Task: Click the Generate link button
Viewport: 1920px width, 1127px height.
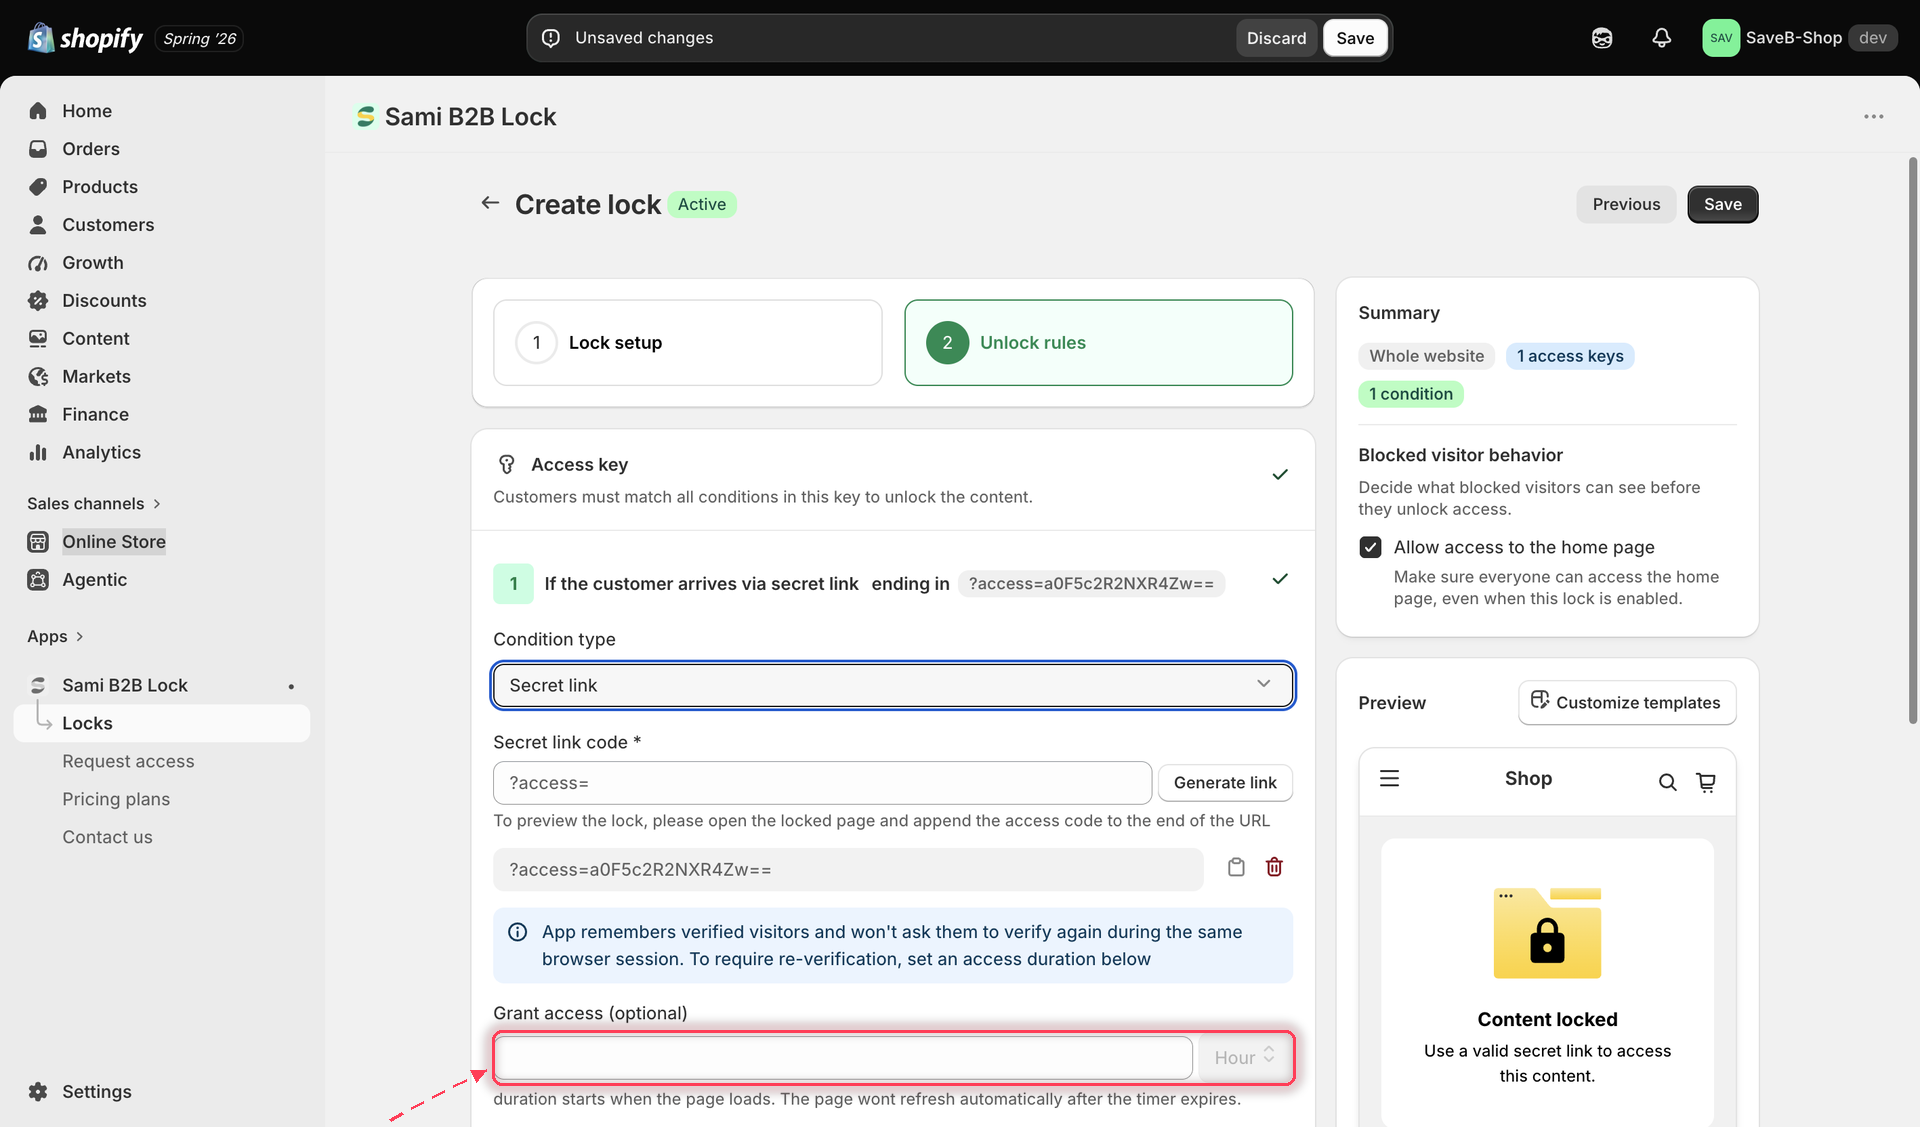Action: tap(1225, 783)
